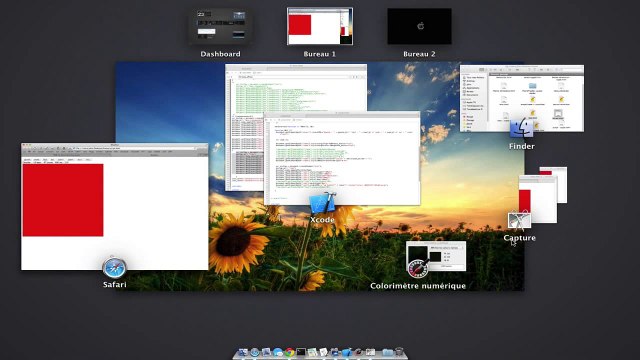Click the Colorimètre numérique label text
Screen dimensions: 640x360
418,286
